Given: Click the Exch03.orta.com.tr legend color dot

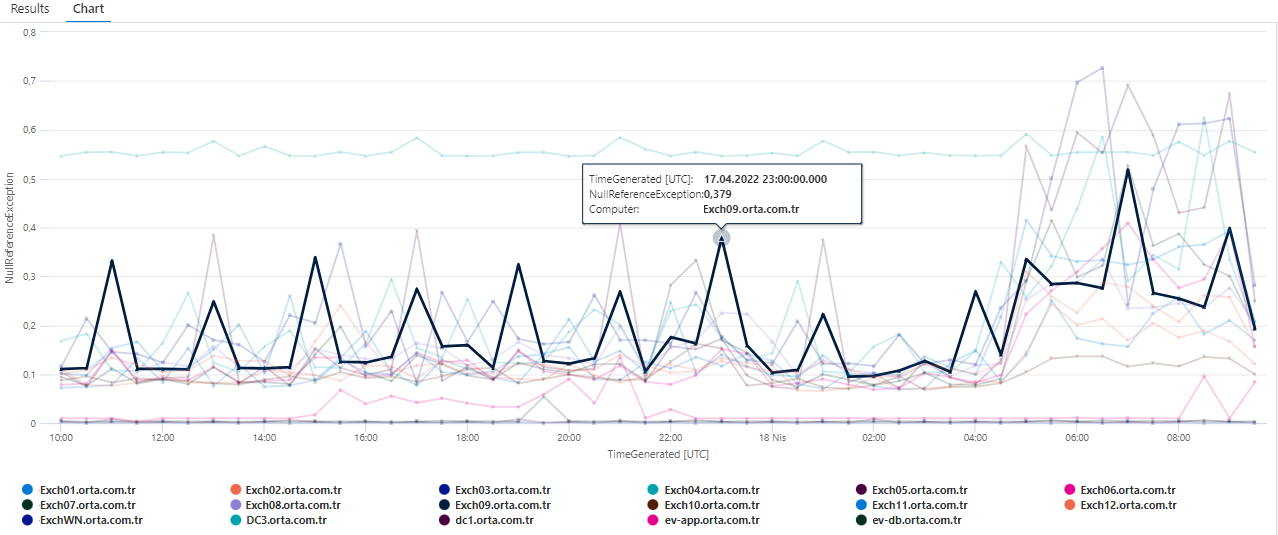Looking at the screenshot, I should click(x=445, y=490).
